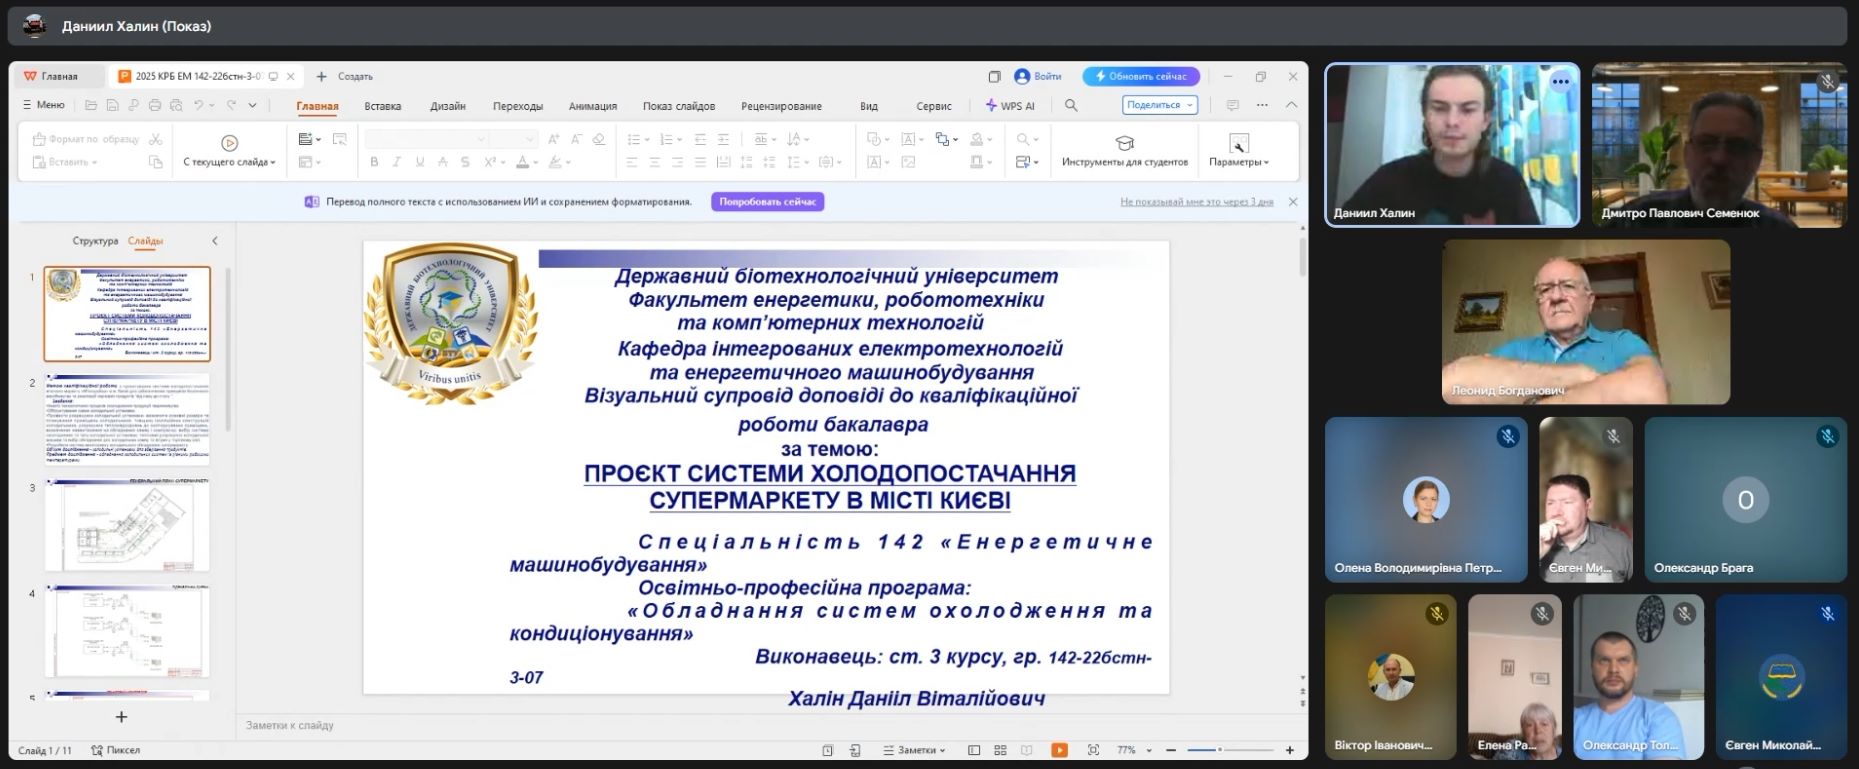
Task: Open the Меню hamburger menu
Action: pyautogui.click(x=43, y=105)
